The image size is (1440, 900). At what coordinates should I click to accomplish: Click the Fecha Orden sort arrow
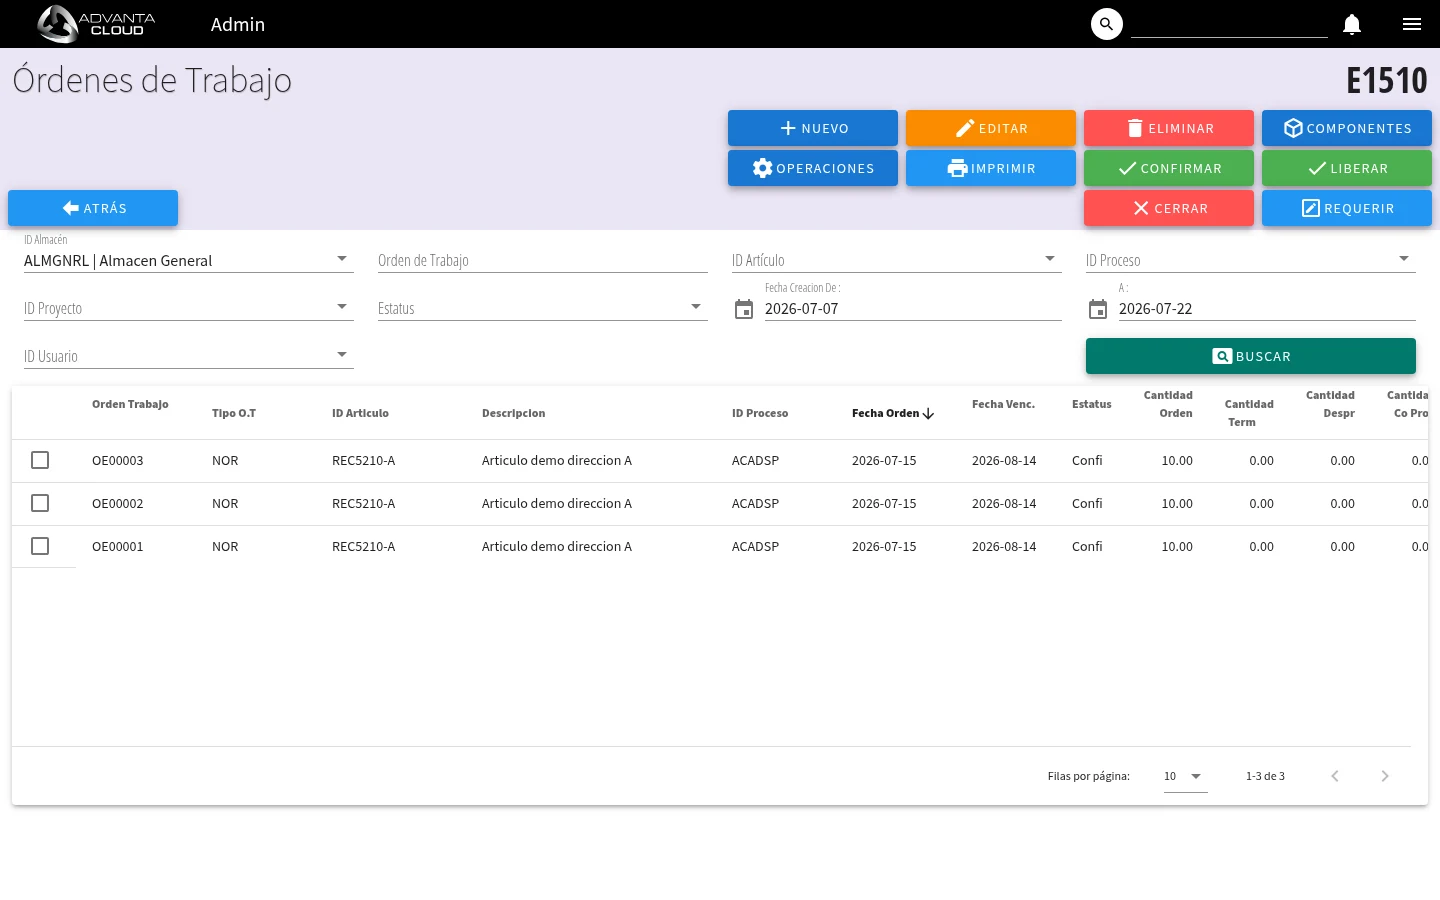[x=928, y=413]
